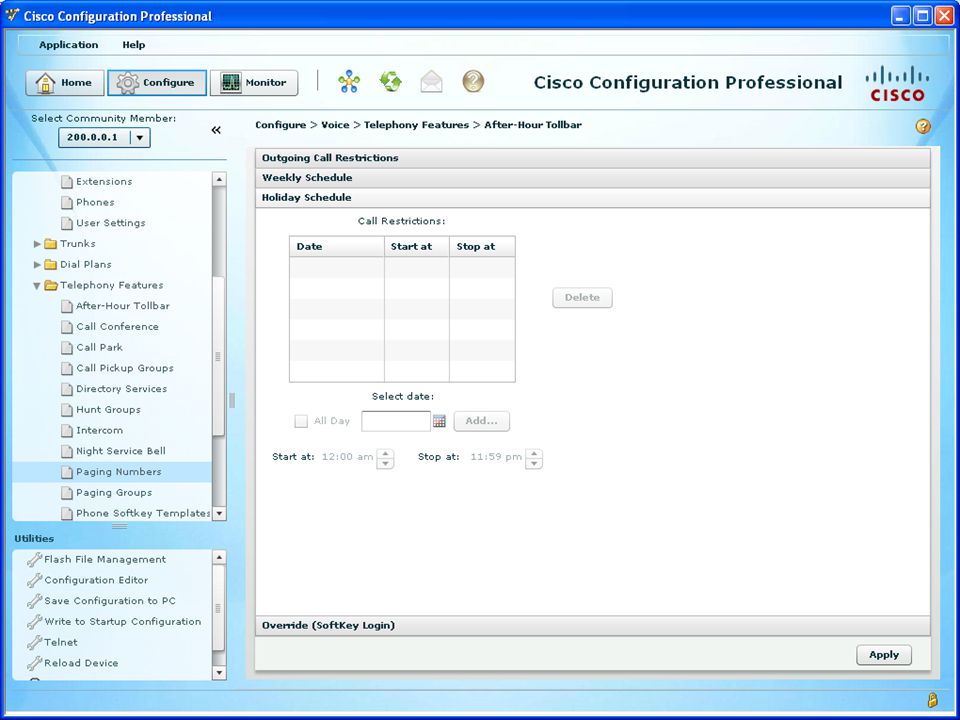Viewport: 960px width, 720px height.
Task: Collapse the left navigation pane
Action: coord(216,130)
